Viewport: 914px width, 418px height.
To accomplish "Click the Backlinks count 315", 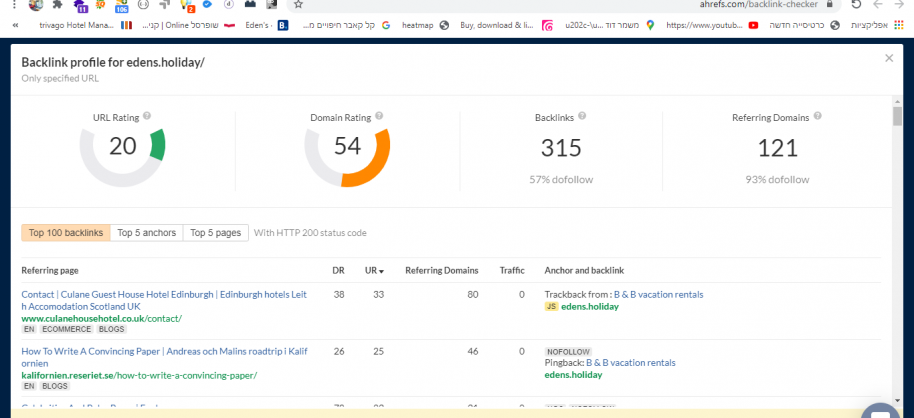I will (x=561, y=147).
